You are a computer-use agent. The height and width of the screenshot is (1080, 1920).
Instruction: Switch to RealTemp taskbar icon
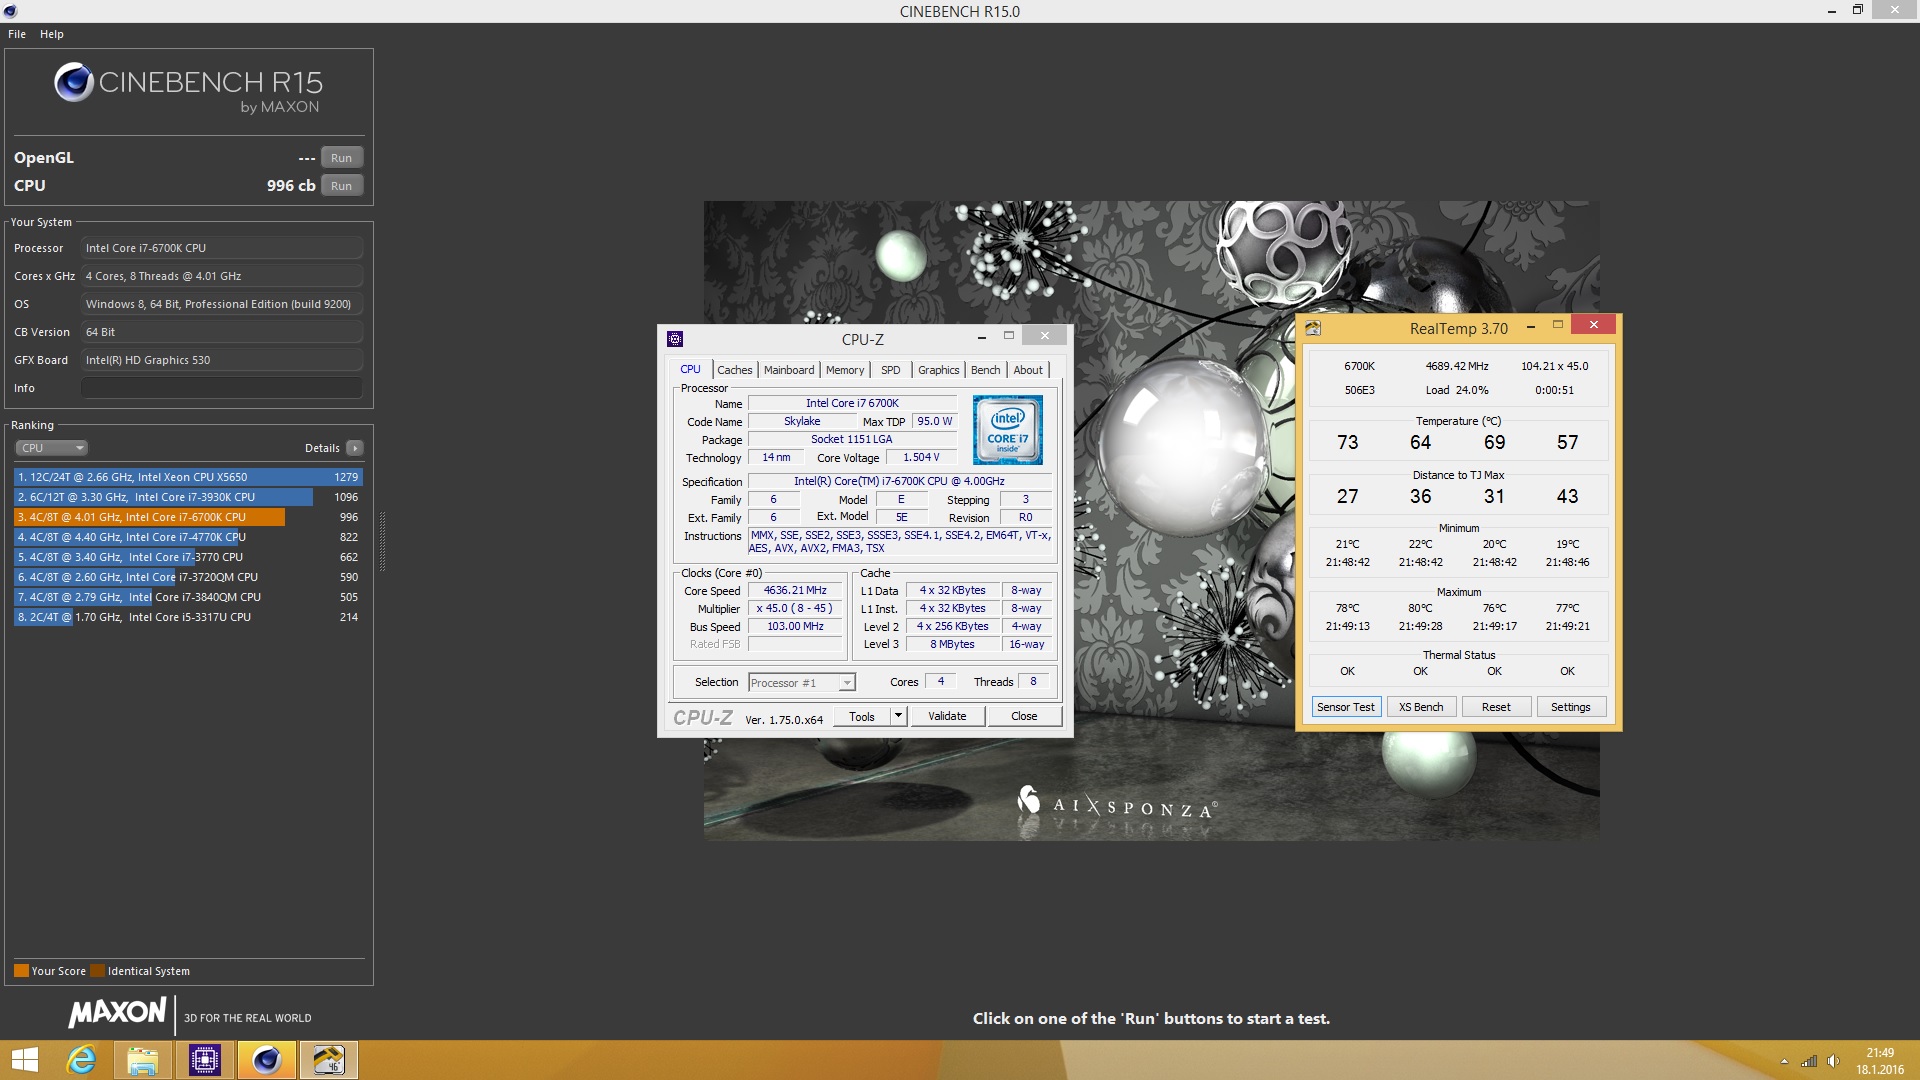[x=328, y=1060]
